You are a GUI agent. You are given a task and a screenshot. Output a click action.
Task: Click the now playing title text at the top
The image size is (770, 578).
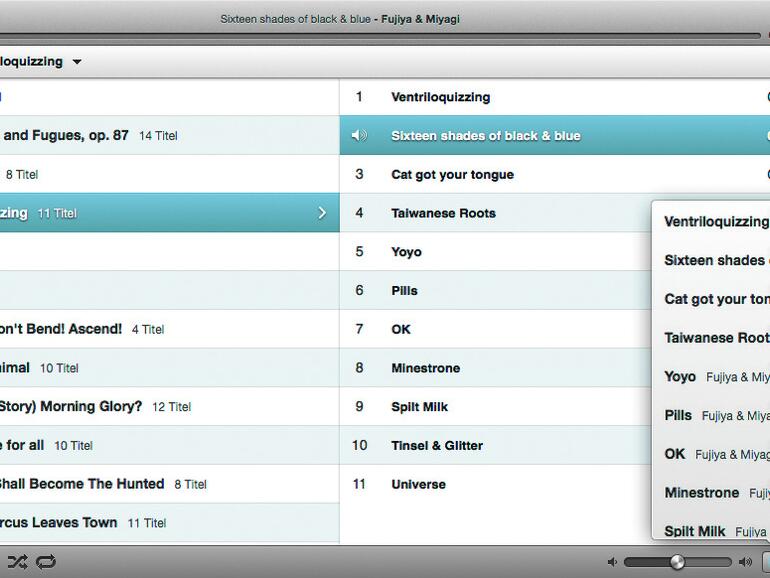click(x=340, y=19)
